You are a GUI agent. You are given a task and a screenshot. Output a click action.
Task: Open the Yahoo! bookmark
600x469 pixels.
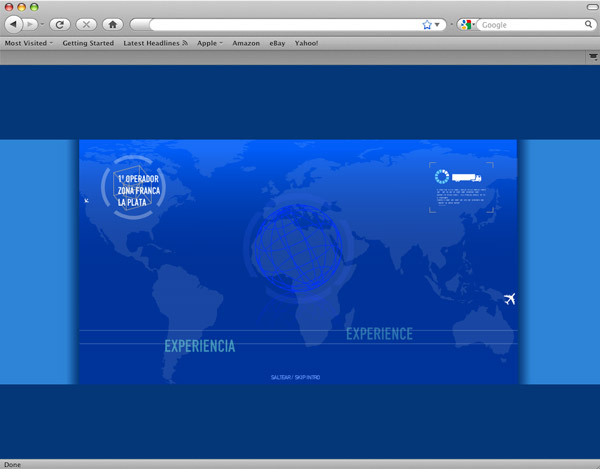tap(307, 43)
